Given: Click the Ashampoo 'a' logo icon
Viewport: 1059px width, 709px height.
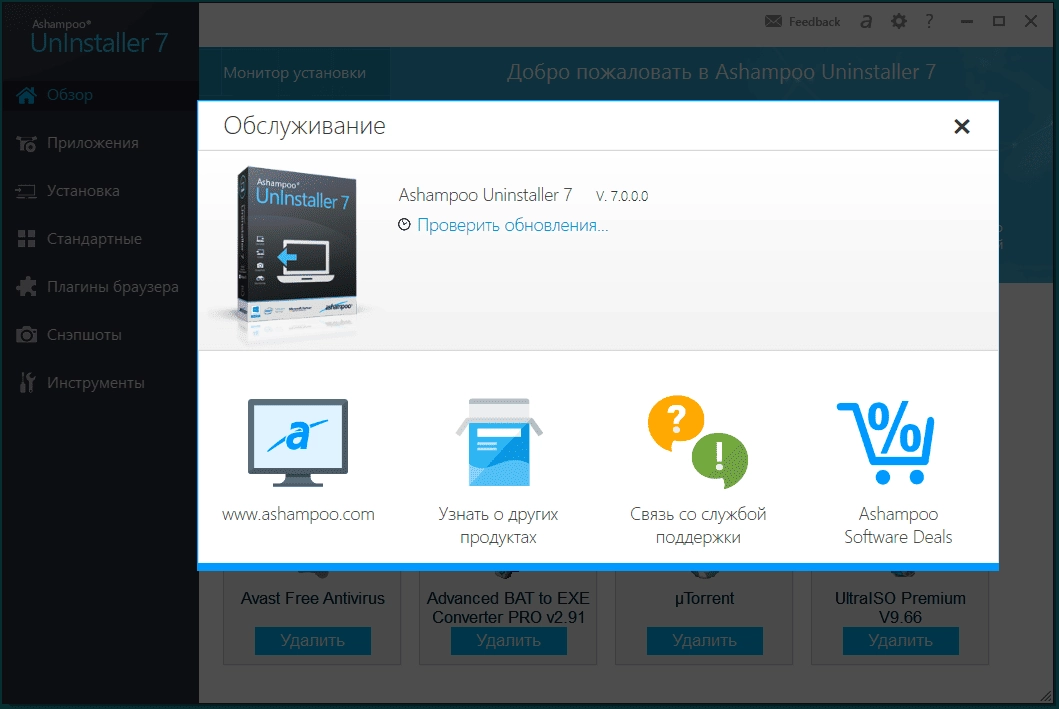Looking at the screenshot, I should click(866, 22).
